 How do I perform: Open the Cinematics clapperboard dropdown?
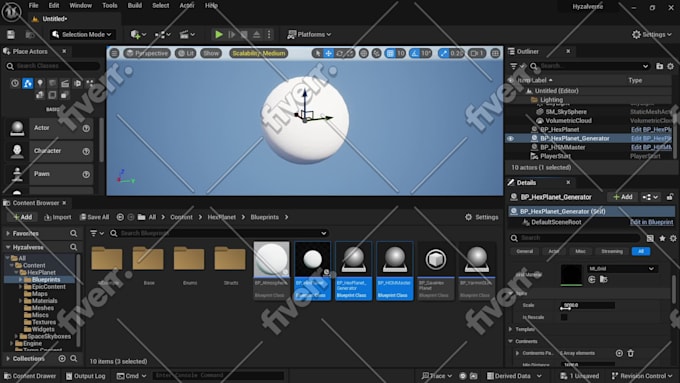pos(187,34)
